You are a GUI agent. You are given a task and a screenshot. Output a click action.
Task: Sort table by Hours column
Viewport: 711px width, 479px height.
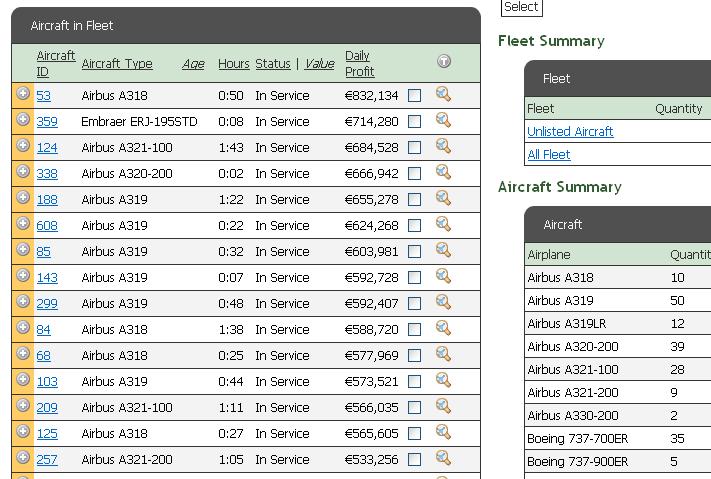[234, 64]
